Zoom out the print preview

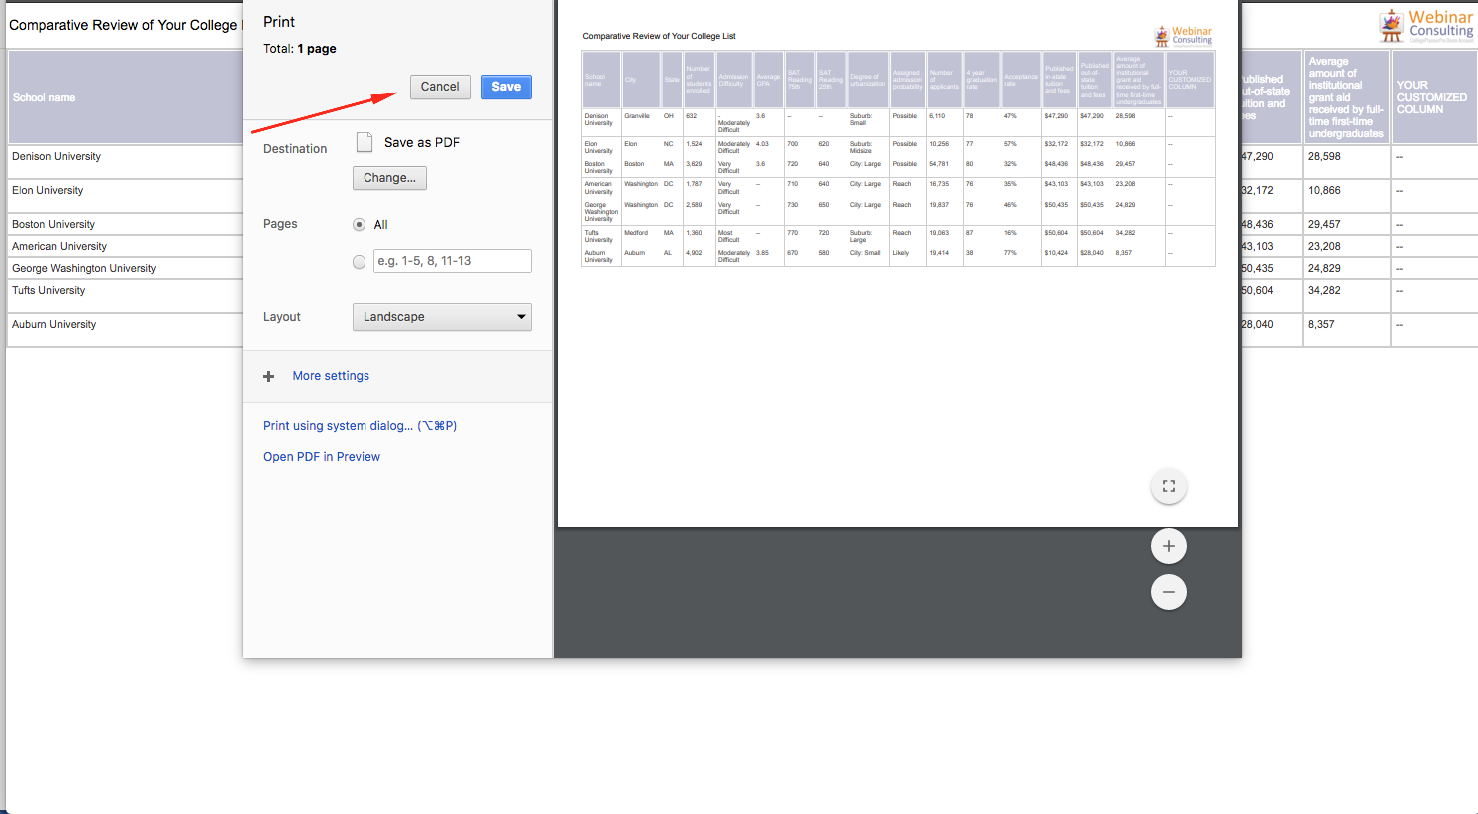(x=1168, y=592)
